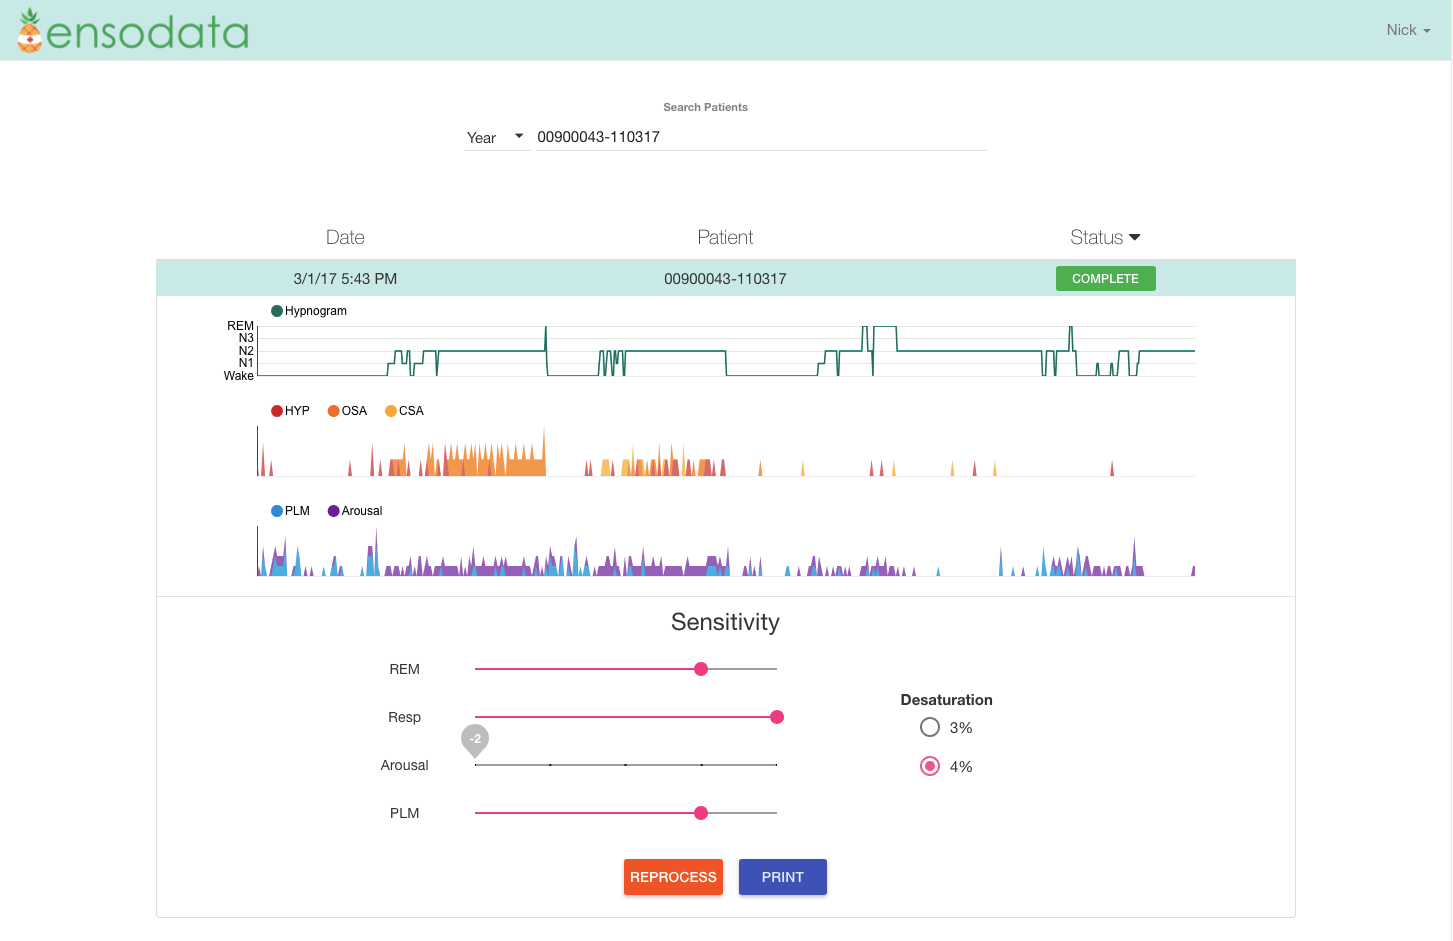
Task: Click the purple Arousal legend marker
Action: pos(334,510)
